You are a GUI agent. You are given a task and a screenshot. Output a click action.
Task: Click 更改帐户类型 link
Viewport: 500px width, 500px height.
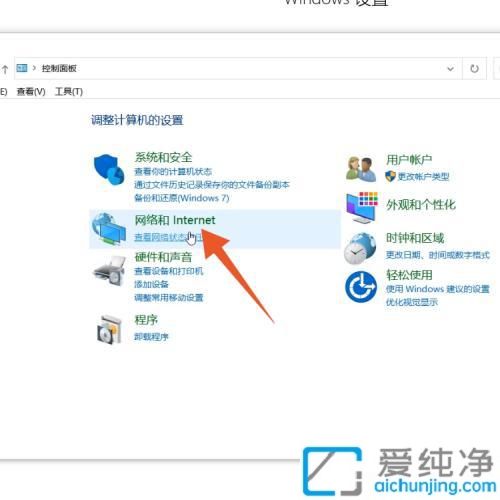point(423,177)
